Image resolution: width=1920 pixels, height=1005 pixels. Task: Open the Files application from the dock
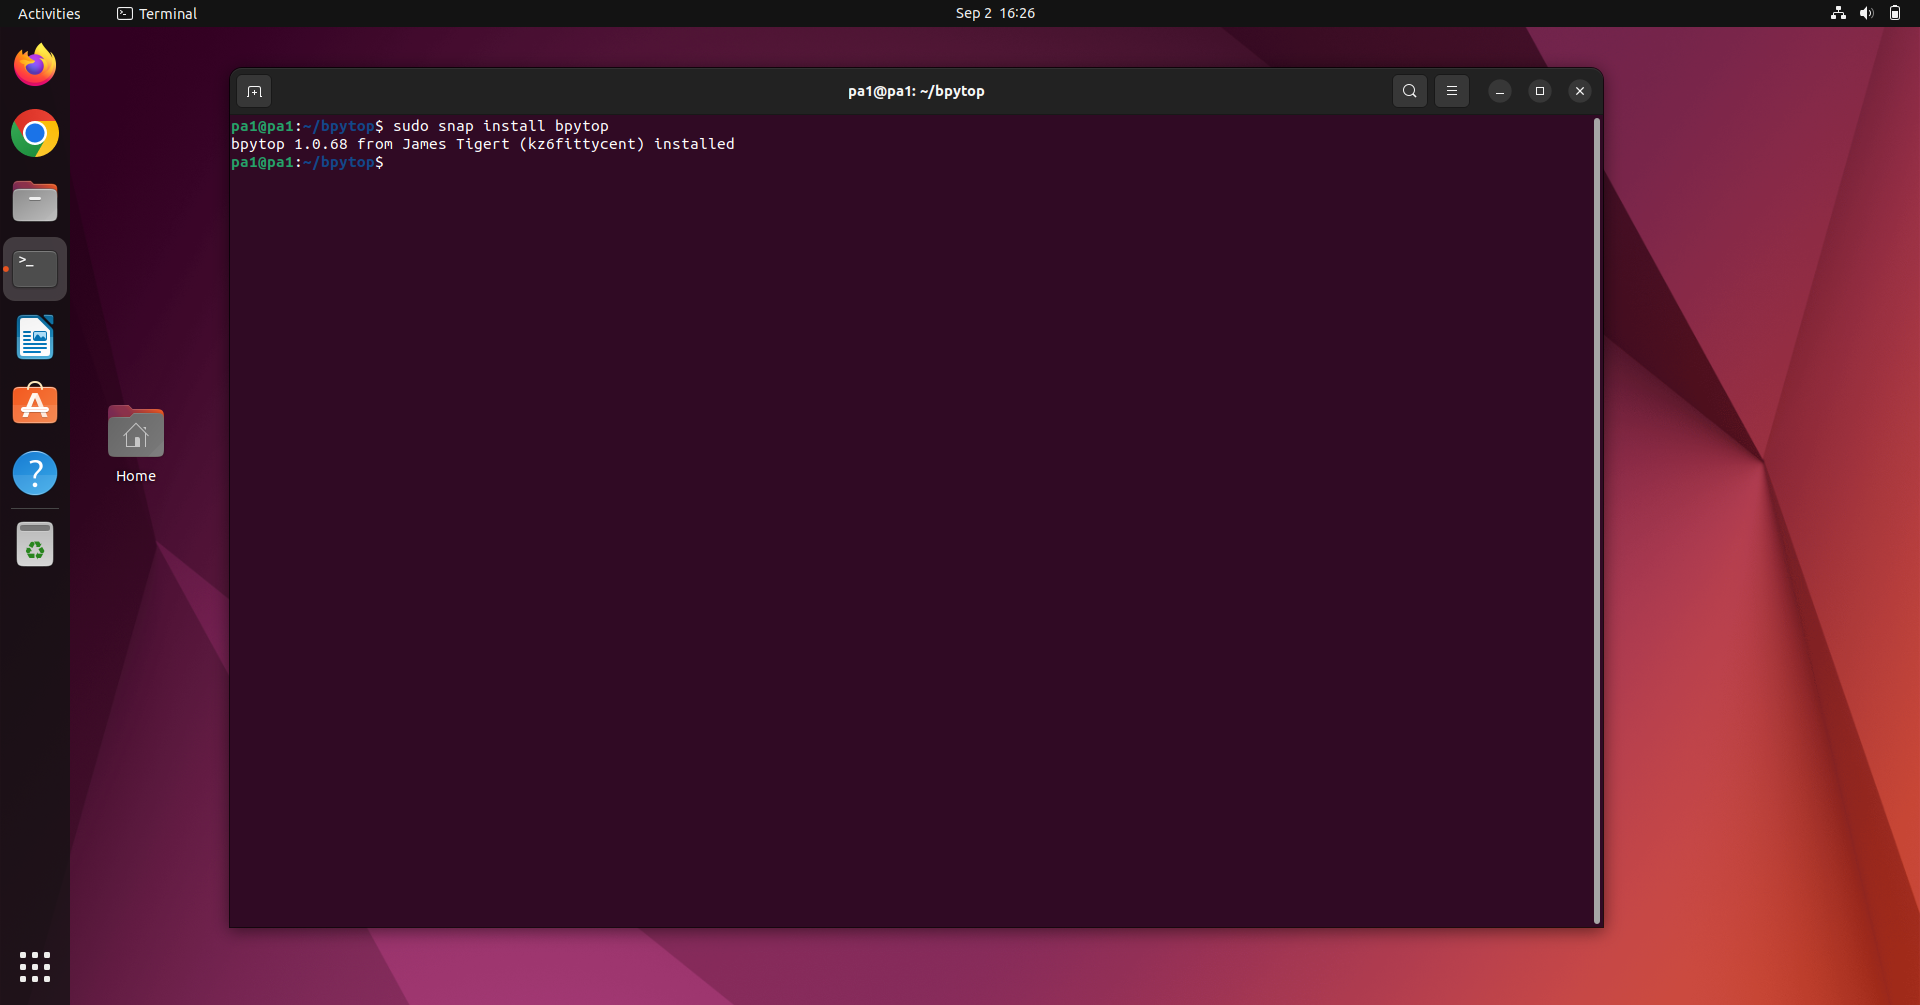[x=34, y=201]
